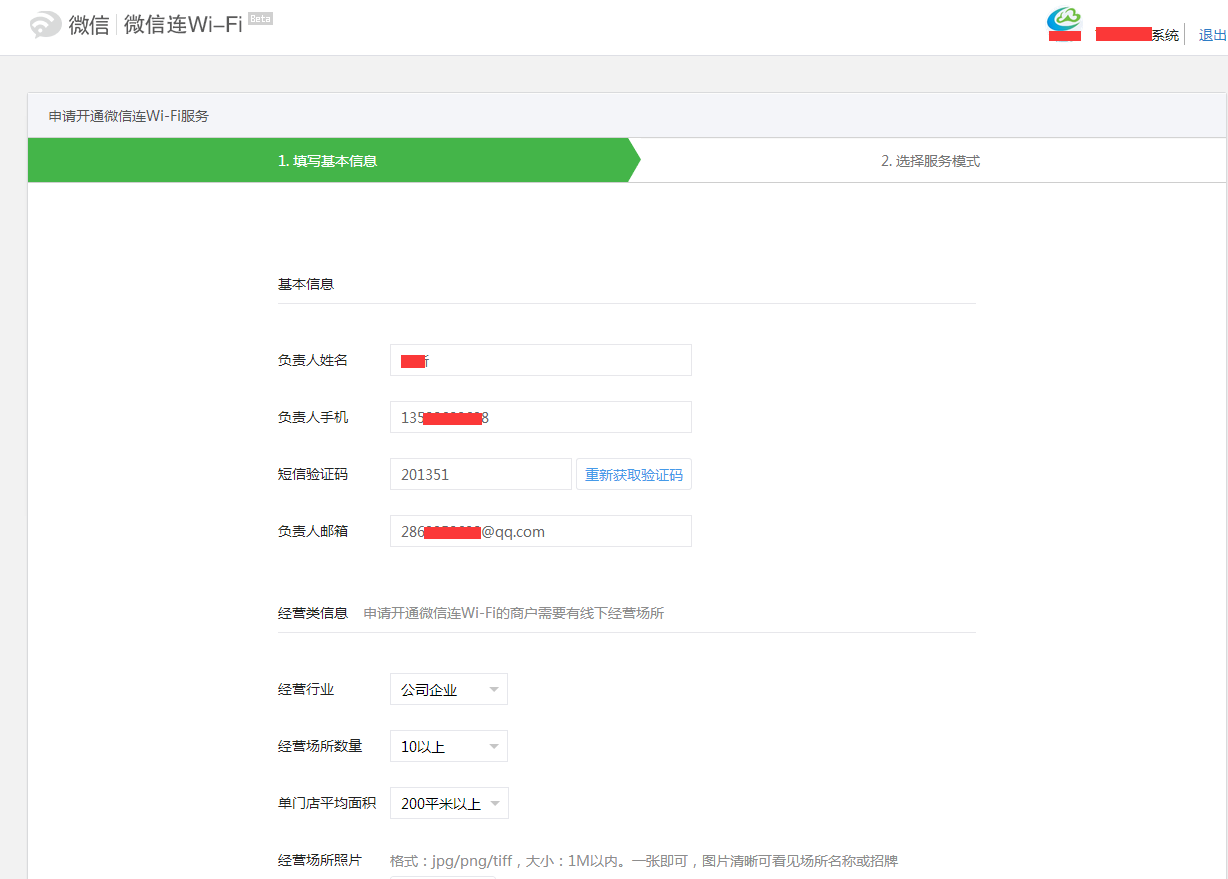Viewport: 1228px width, 879px height.
Task: Click the 负责人手机 label
Action: 313,417
